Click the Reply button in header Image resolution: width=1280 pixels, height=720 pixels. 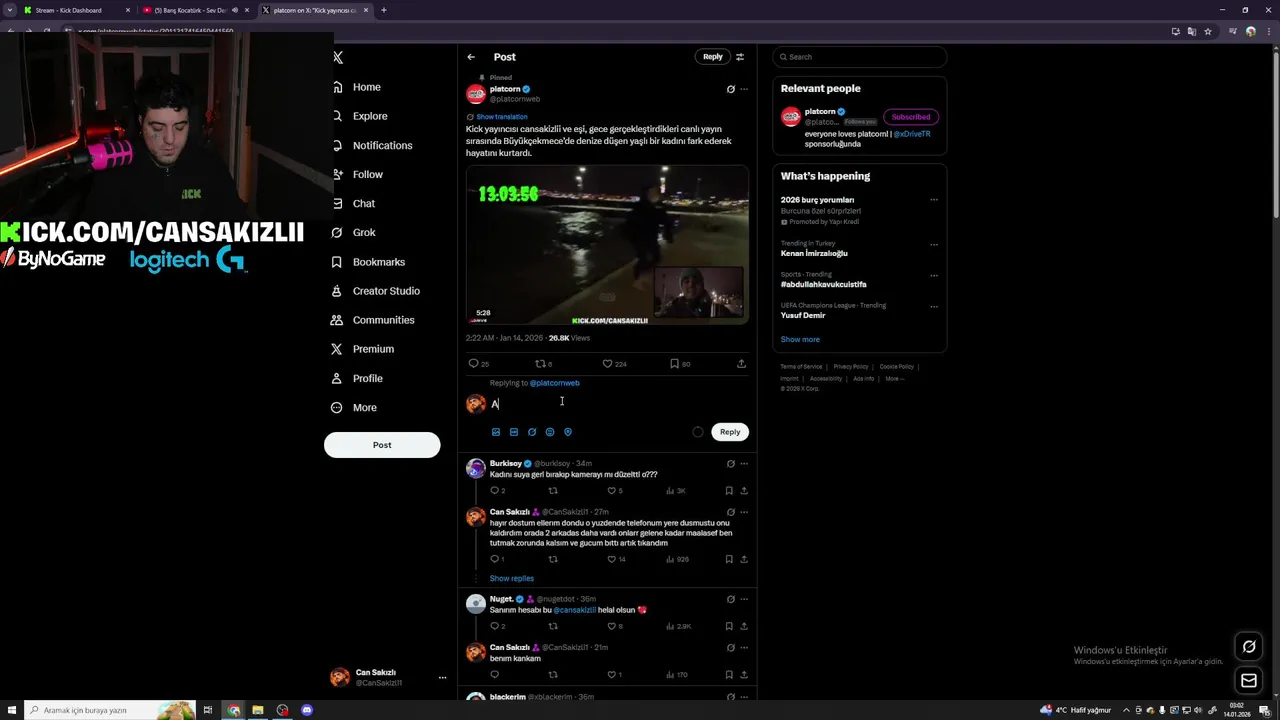[x=712, y=57]
